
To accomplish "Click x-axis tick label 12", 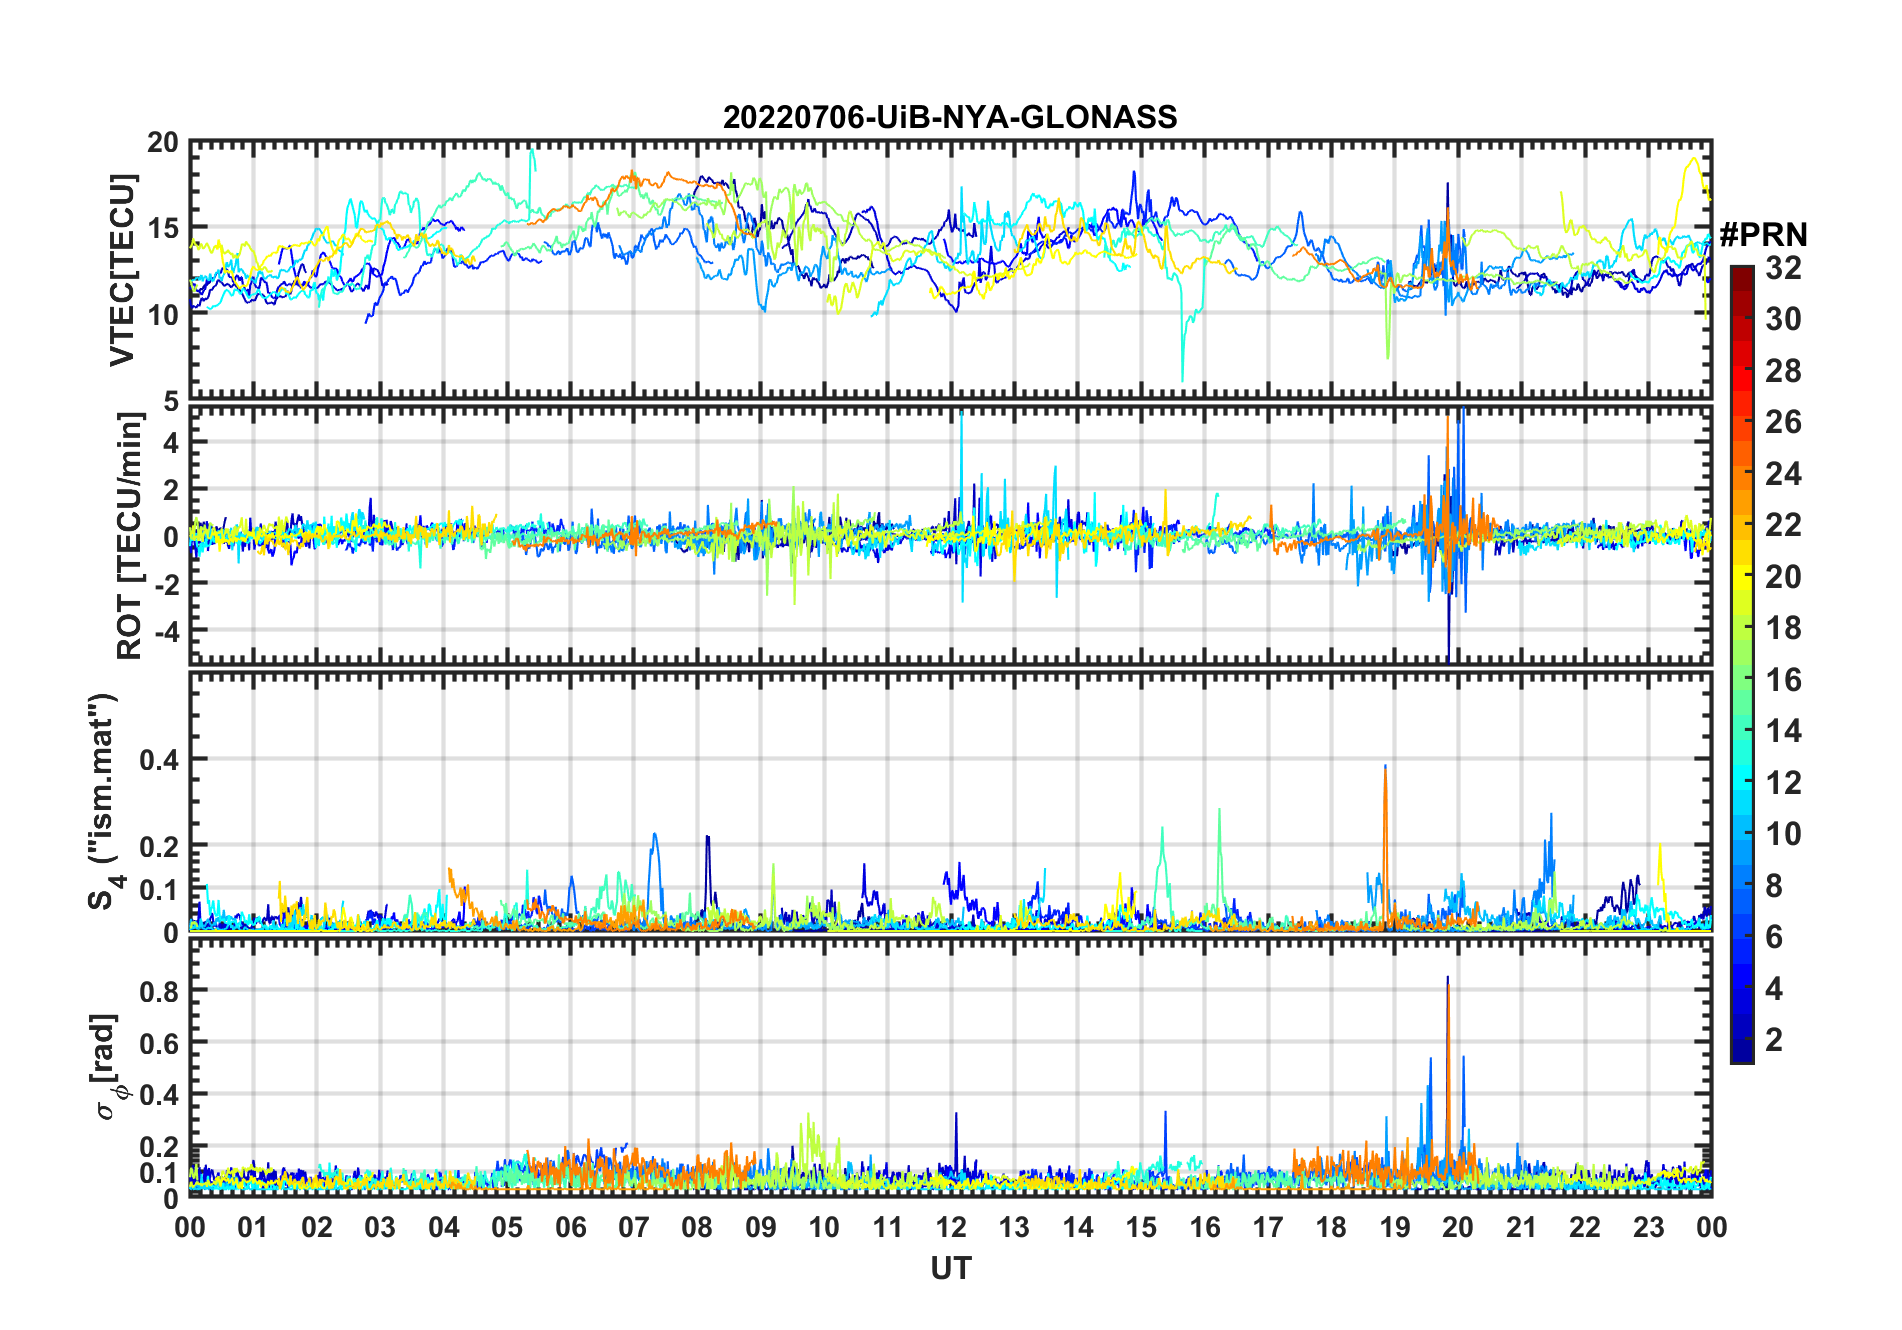I will point(951,1227).
